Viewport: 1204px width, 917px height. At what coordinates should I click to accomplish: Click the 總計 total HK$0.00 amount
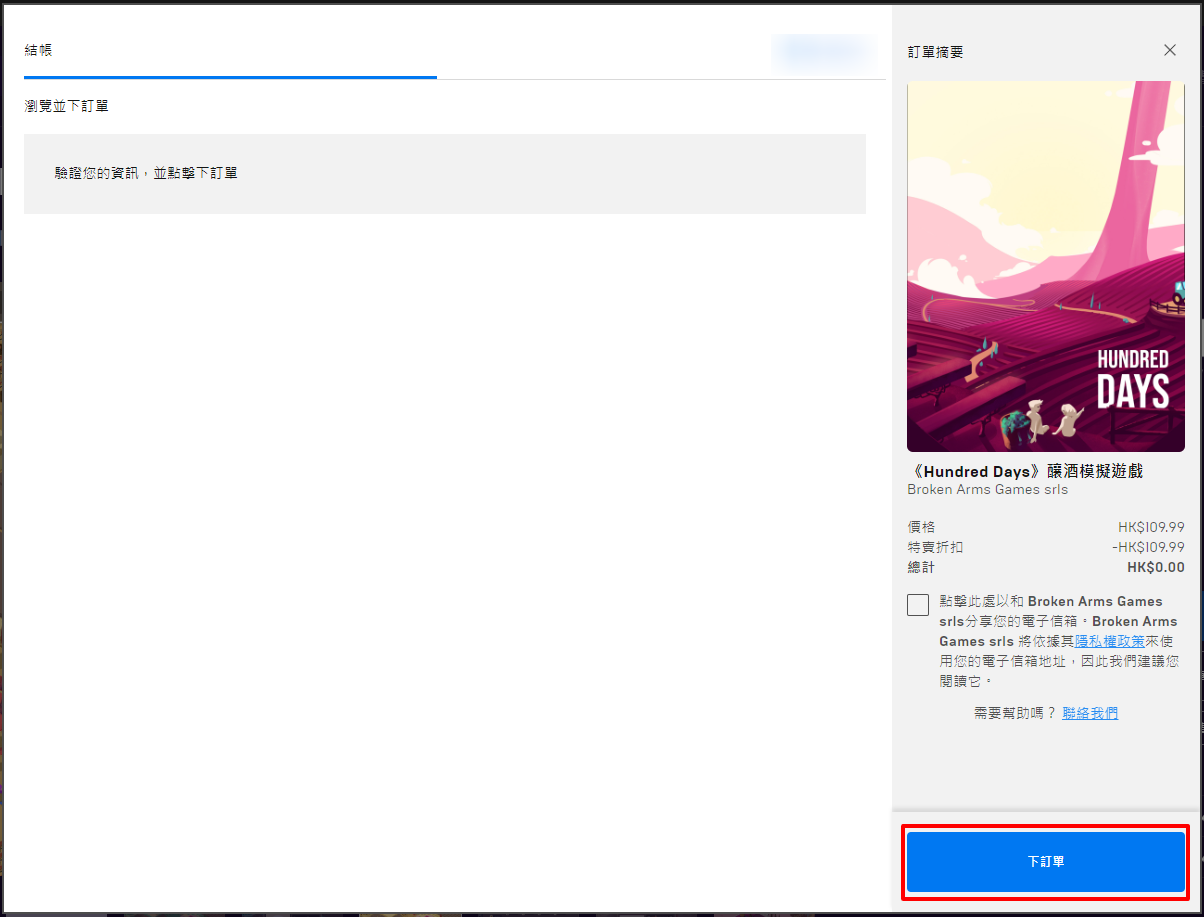(1155, 567)
